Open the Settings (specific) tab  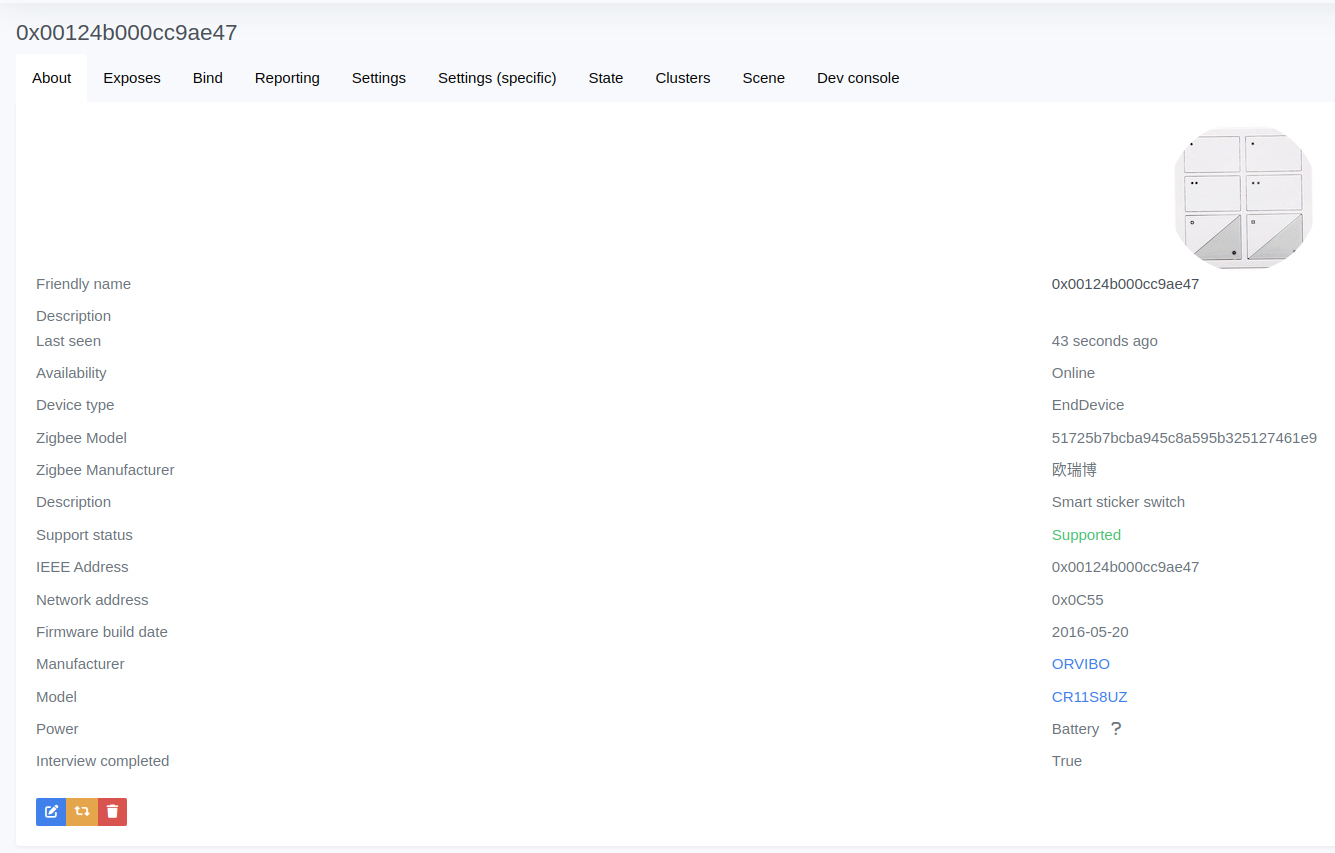coord(497,77)
